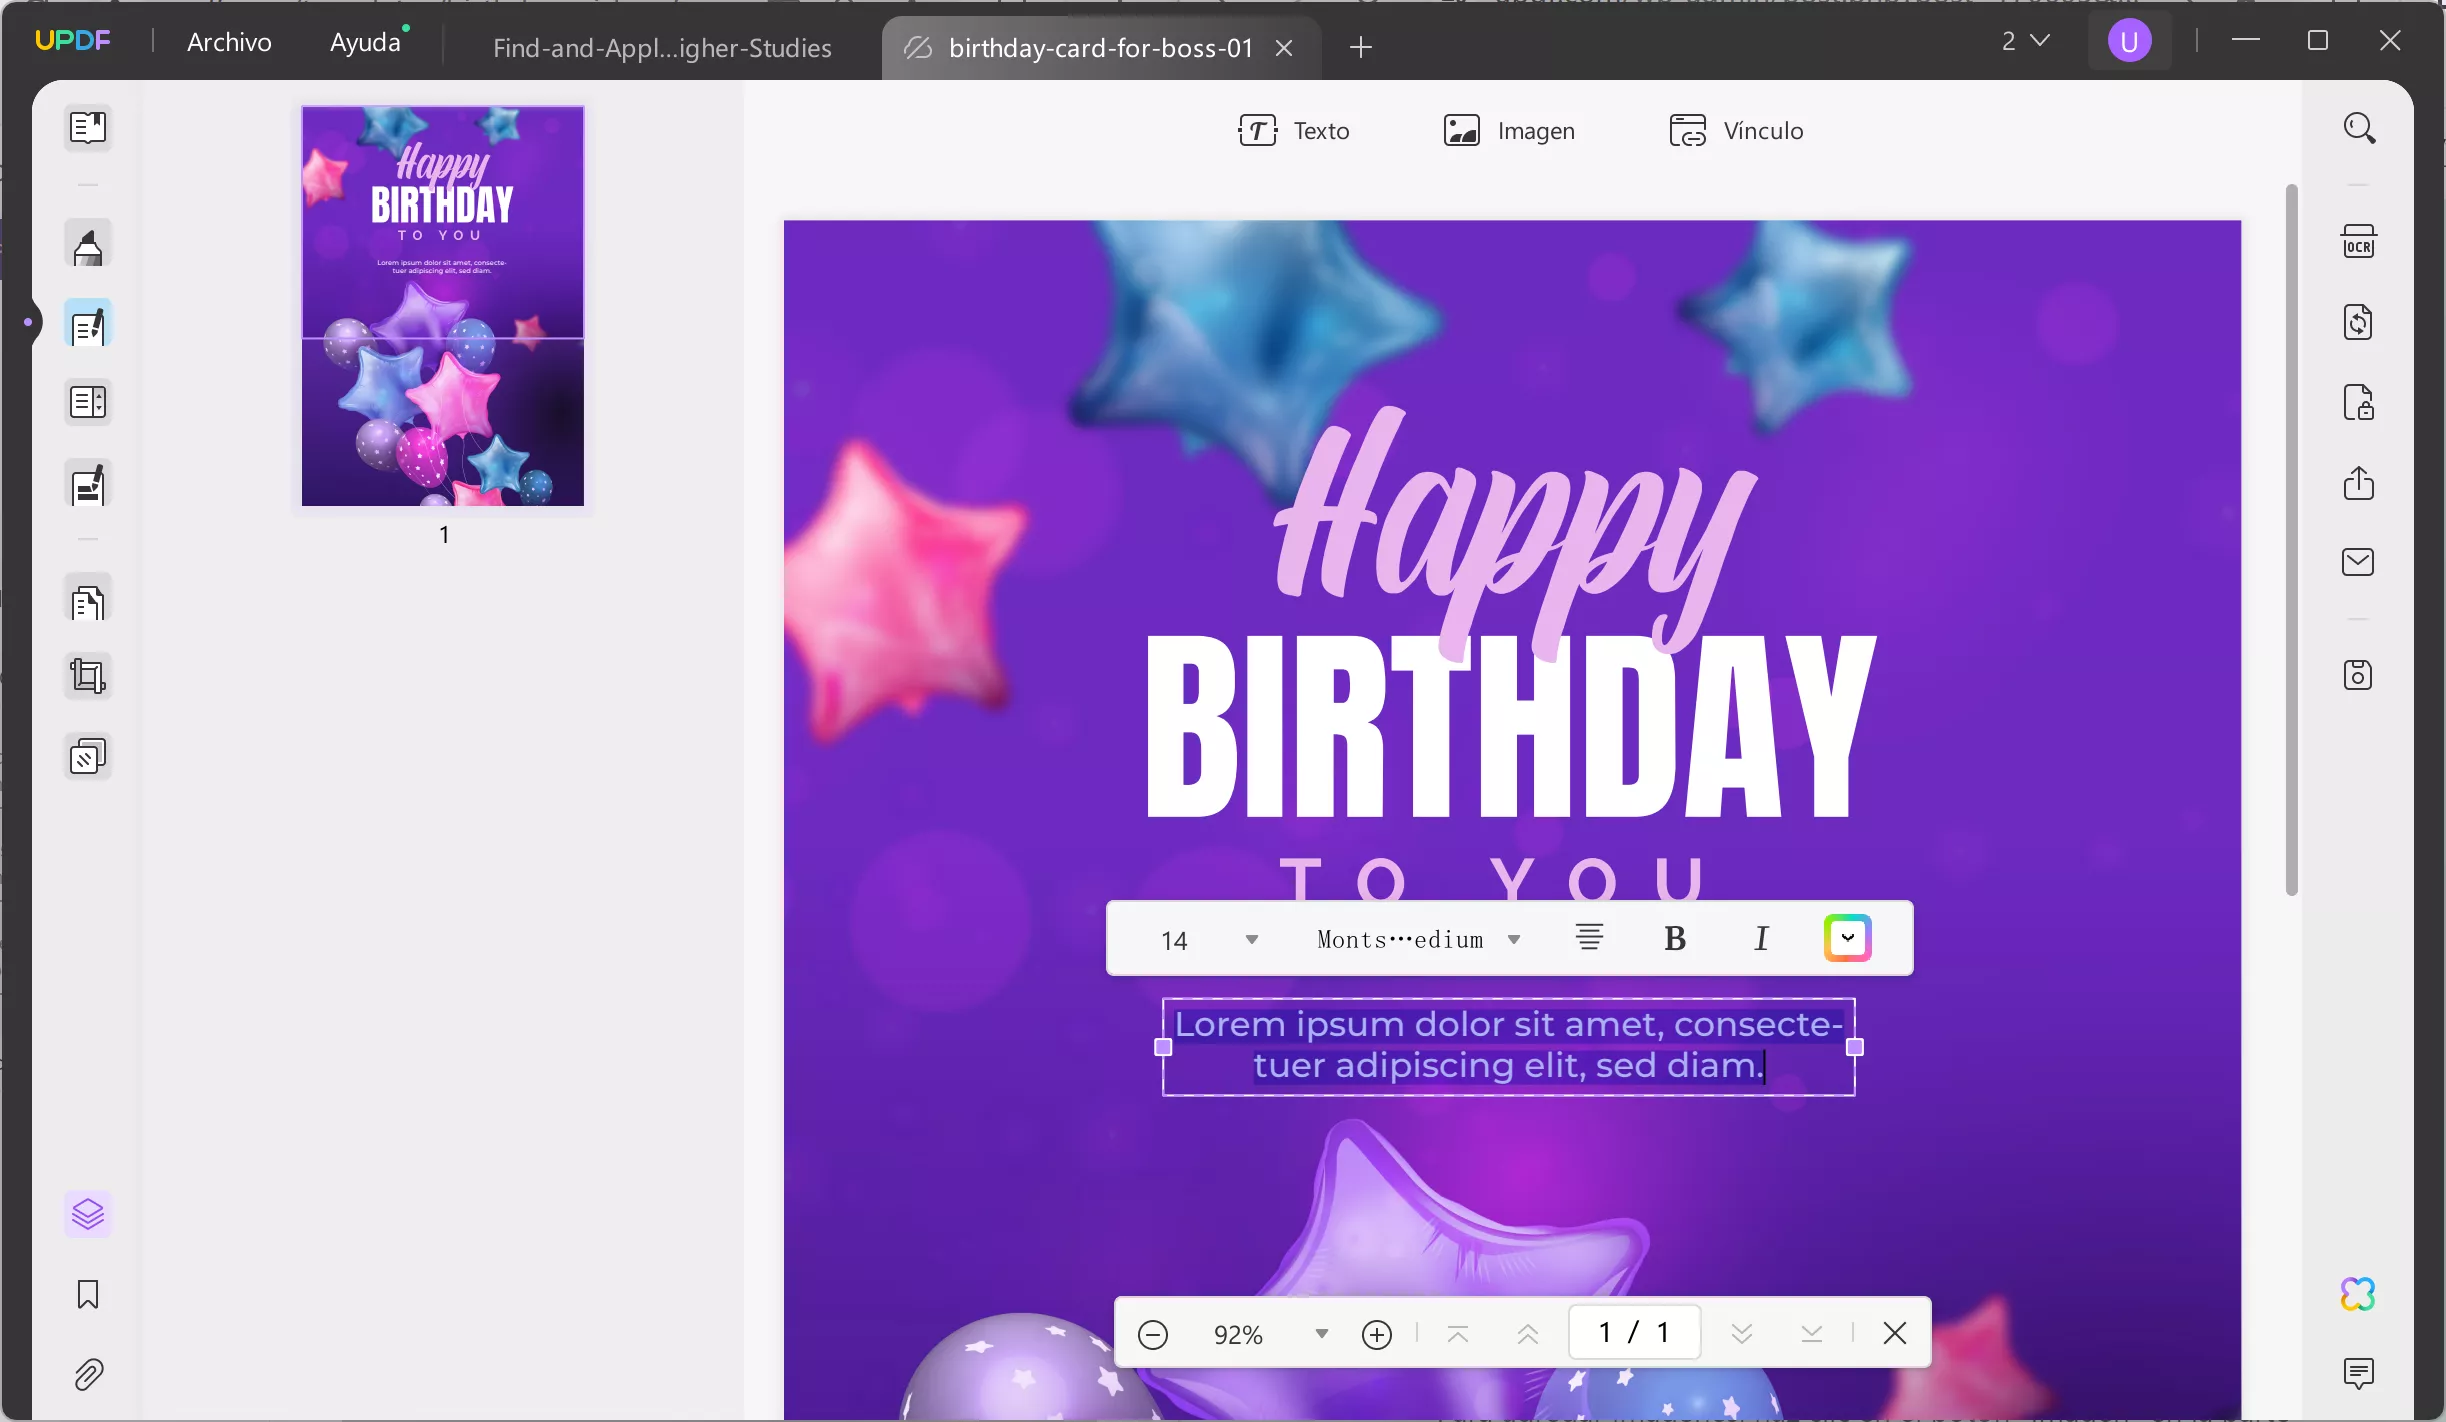Click the Search magnifier icon
The image size is (2446, 1422).
[x=2359, y=128]
